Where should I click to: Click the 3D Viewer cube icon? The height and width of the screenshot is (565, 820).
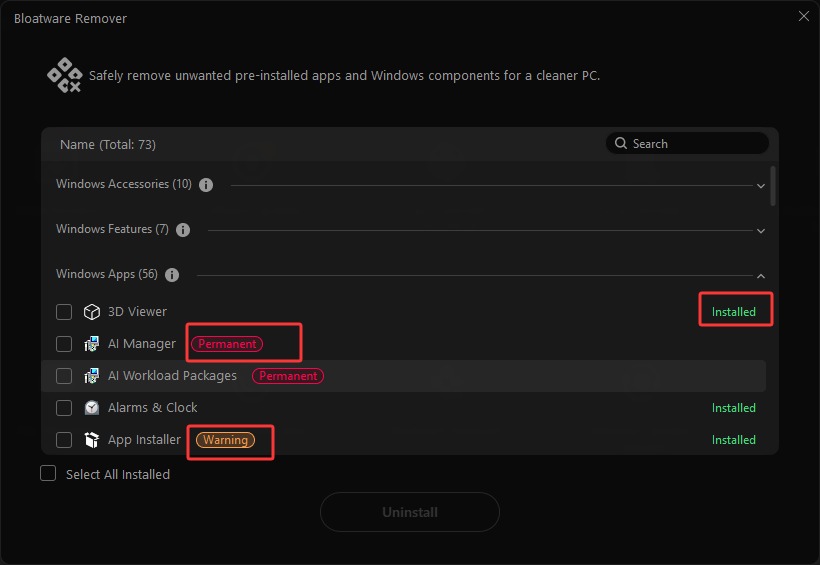92,312
